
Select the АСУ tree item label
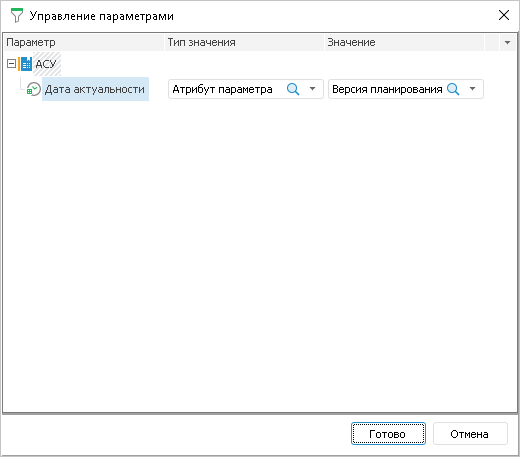click(x=46, y=64)
